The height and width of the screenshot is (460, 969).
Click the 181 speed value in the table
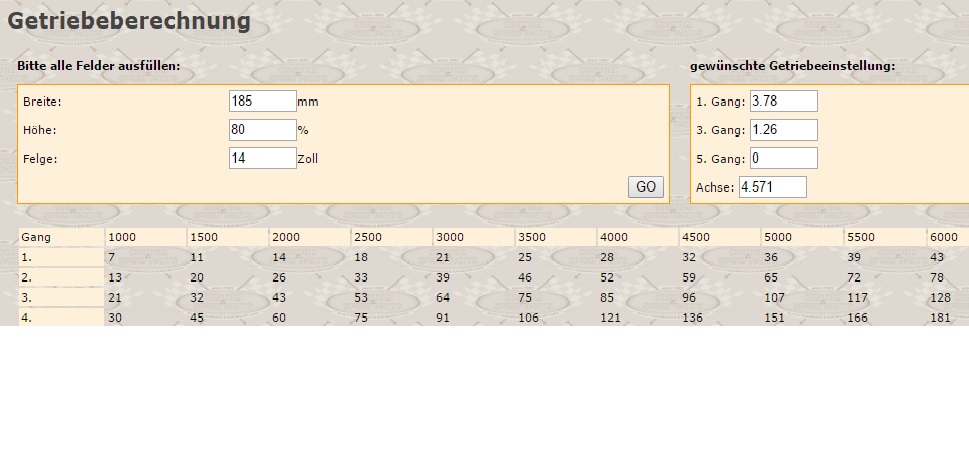(x=940, y=317)
